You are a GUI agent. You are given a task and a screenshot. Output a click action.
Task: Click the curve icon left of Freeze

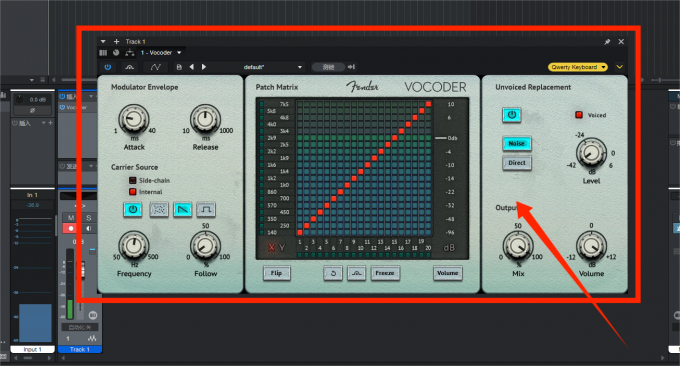[356, 273]
